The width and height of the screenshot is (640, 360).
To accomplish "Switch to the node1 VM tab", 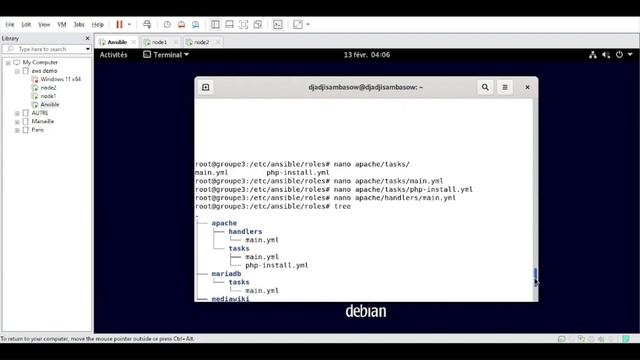I will (160, 42).
